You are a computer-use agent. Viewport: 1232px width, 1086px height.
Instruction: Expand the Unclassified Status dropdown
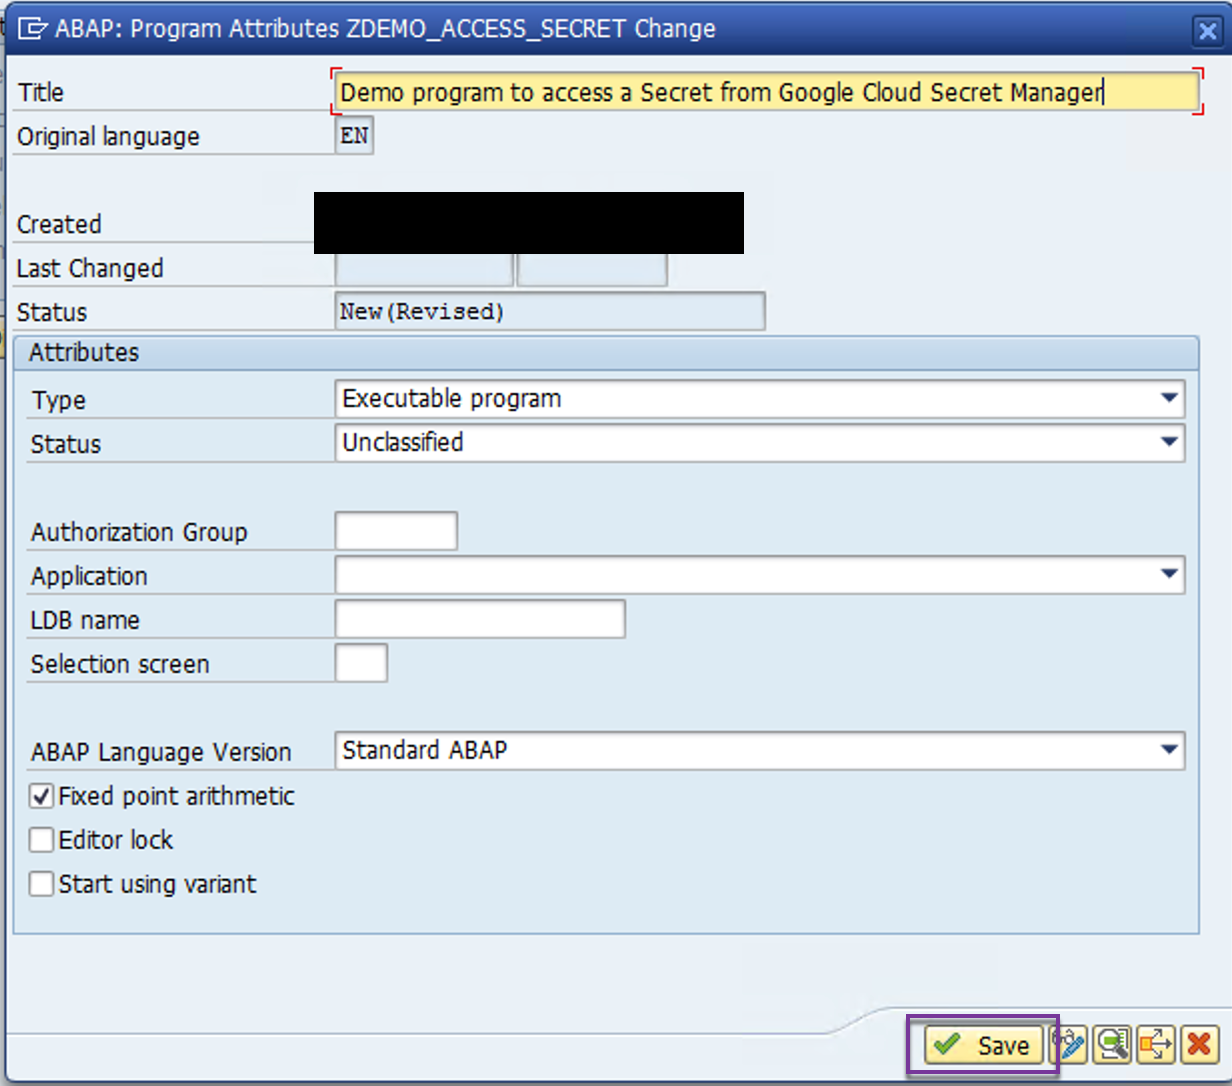[1168, 442]
